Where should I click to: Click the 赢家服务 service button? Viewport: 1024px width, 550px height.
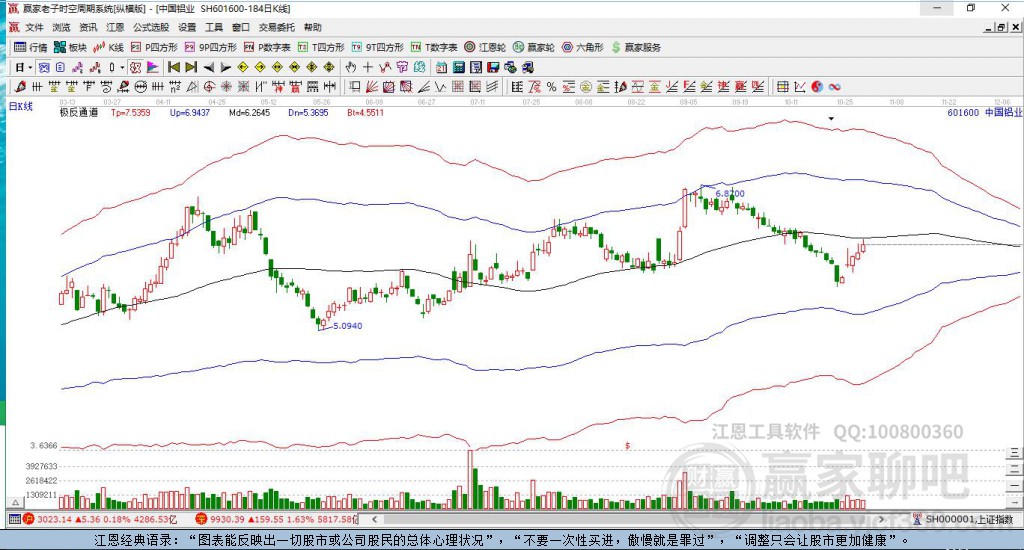636,47
